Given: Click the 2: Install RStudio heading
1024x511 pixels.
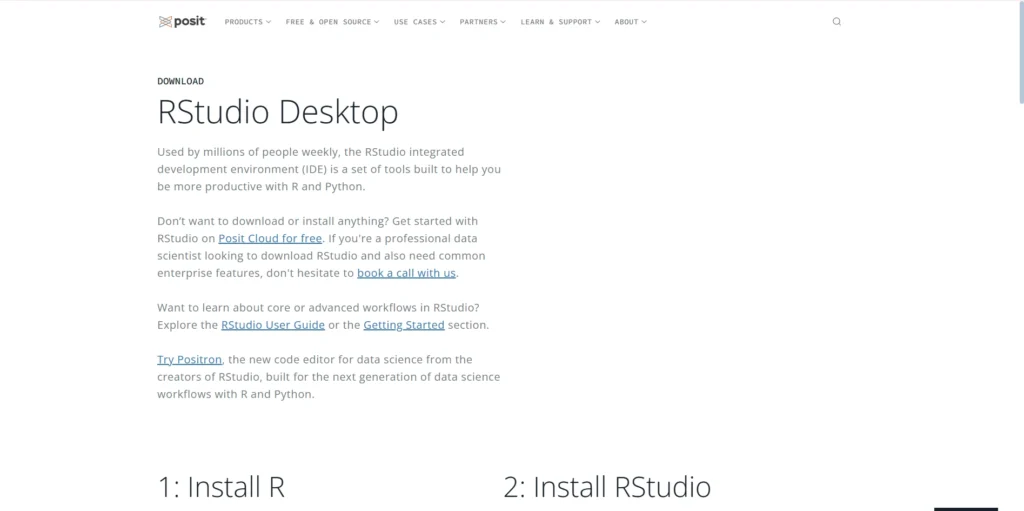Looking at the screenshot, I should pyautogui.click(x=607, y=487).
